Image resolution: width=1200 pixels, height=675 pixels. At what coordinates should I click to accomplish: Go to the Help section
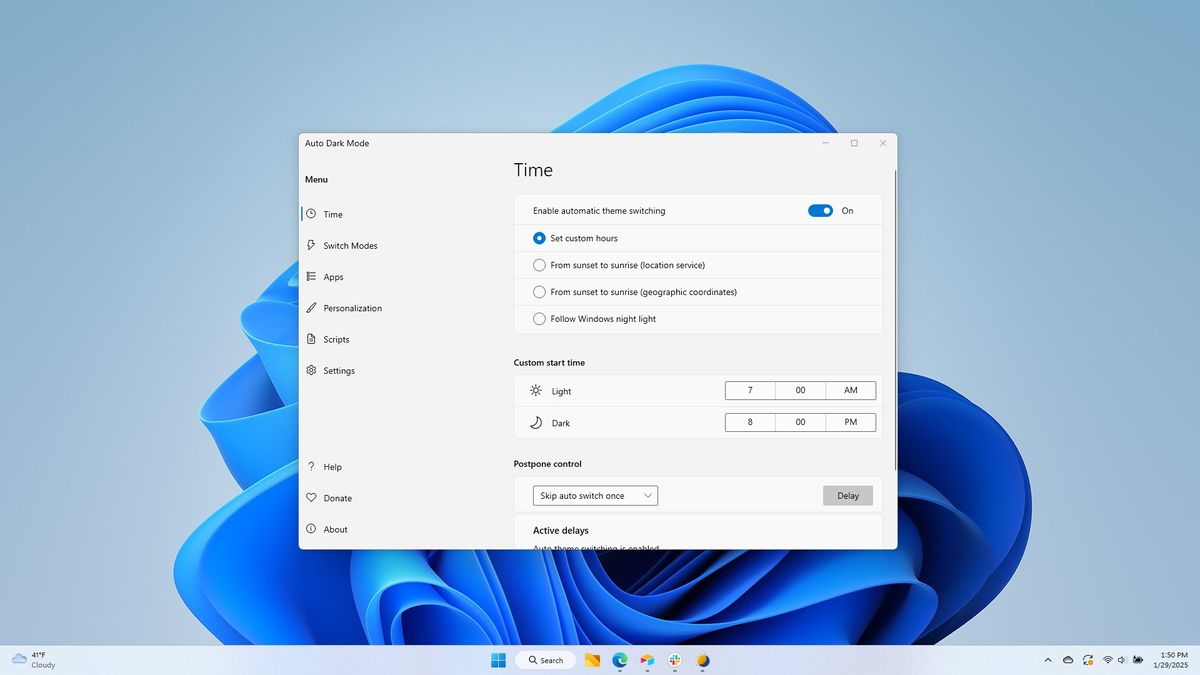[x=329, y=466]
